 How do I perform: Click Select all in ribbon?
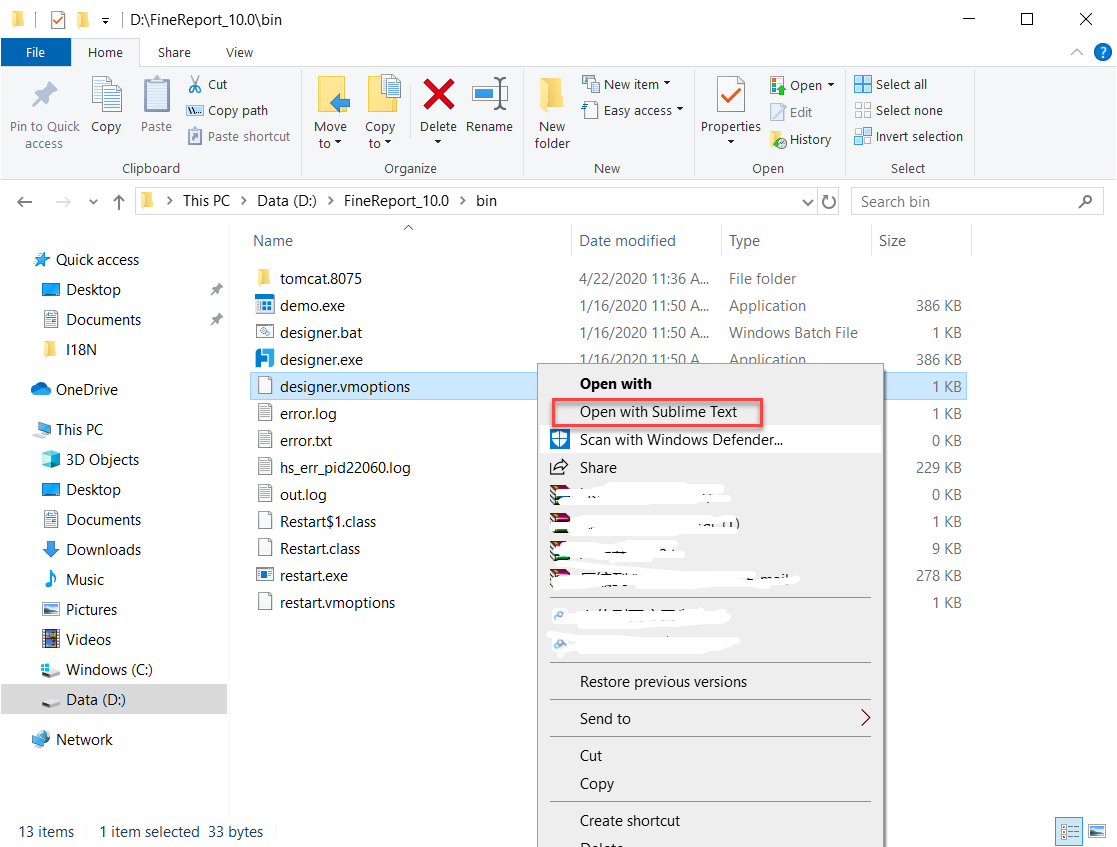(890, 84)
